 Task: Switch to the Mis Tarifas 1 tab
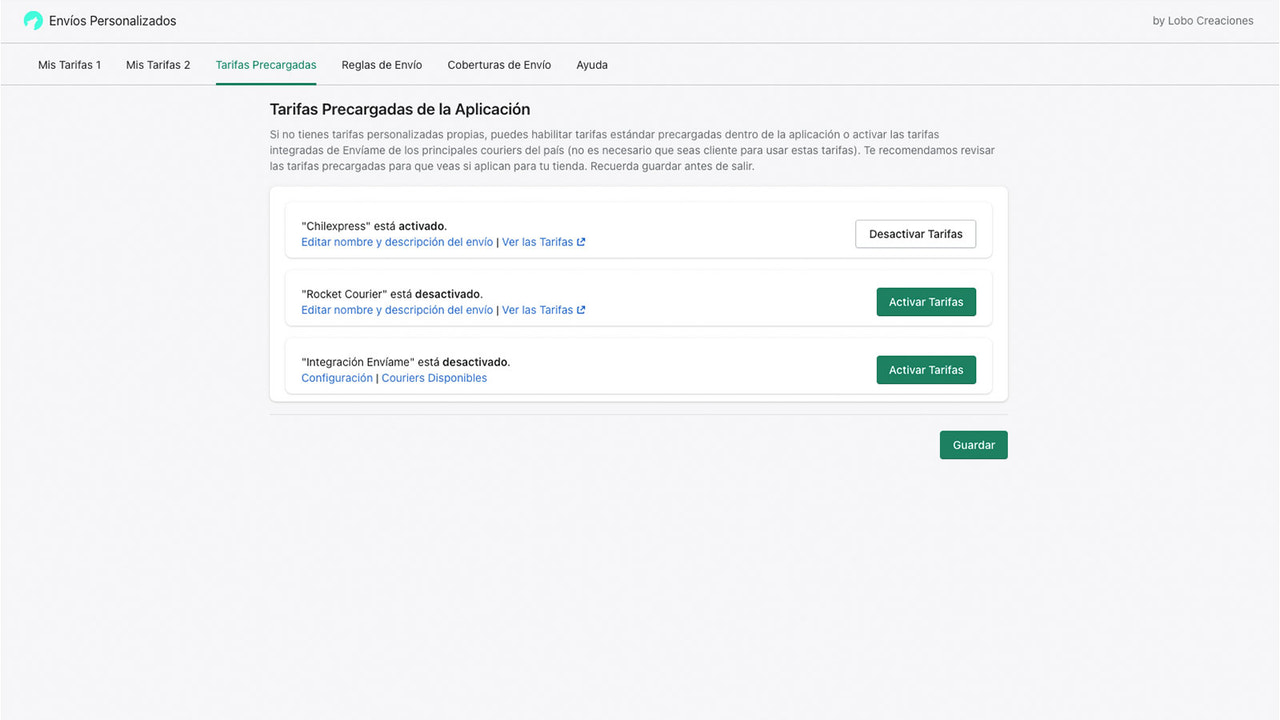69,64
